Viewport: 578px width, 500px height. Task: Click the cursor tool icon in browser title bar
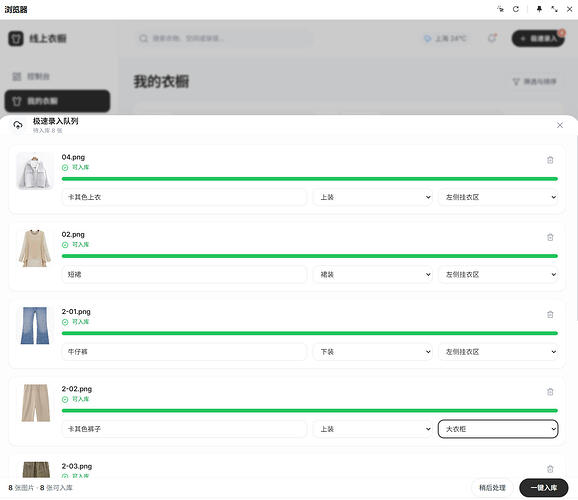coord(500,9)
